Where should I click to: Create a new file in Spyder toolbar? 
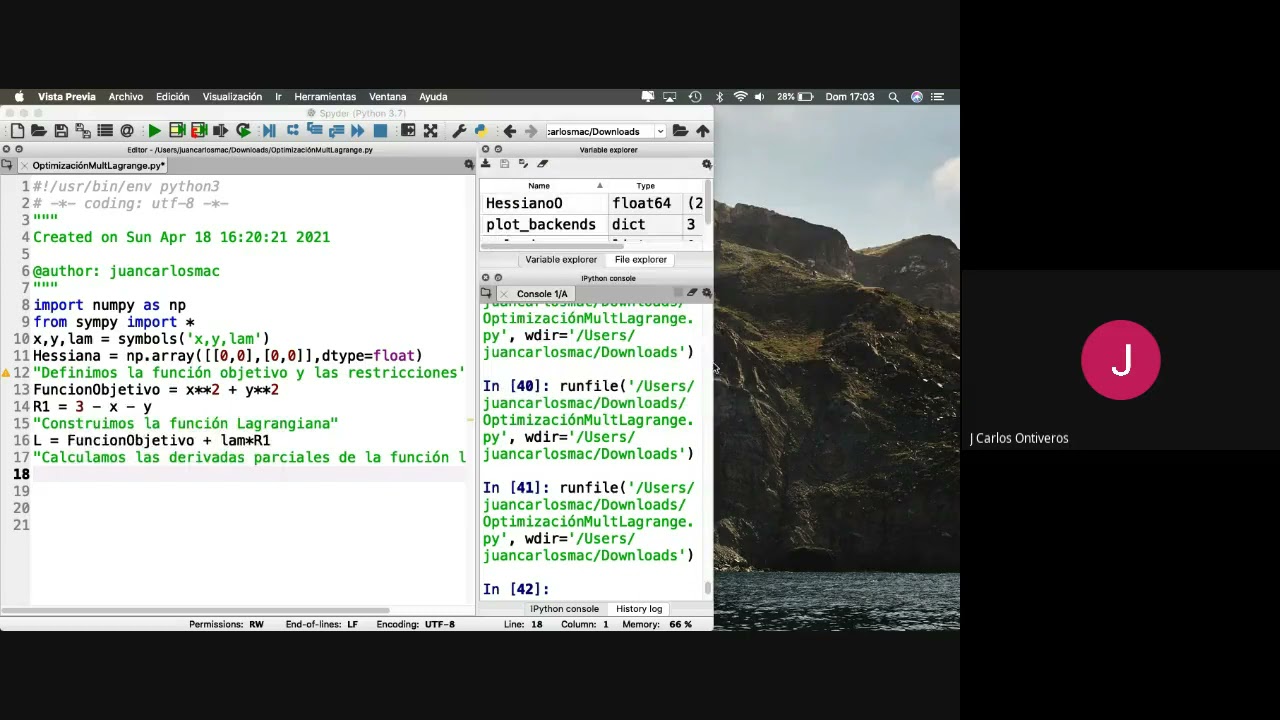pos(17,131)
